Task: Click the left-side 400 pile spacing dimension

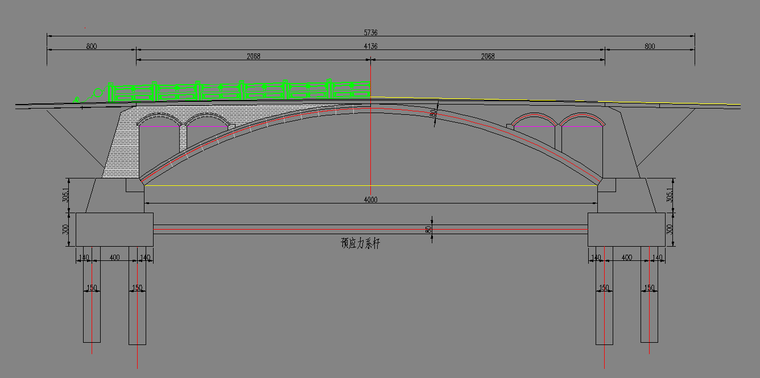Action: [114, 257]
